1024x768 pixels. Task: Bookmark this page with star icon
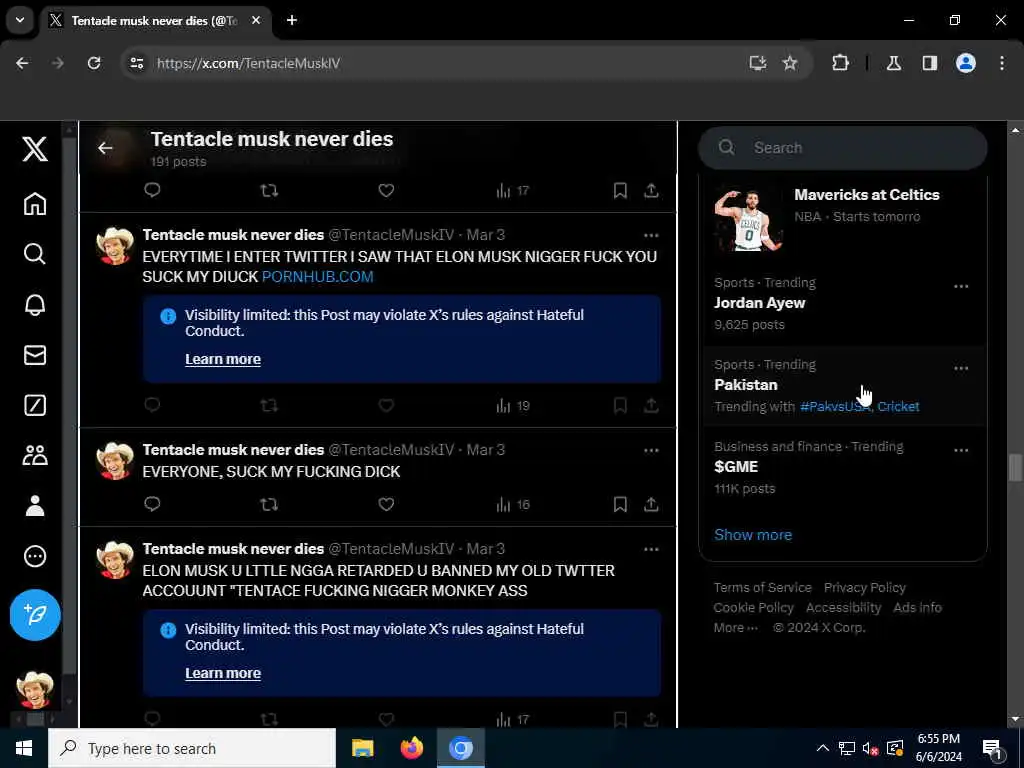(x=790, y=63)
